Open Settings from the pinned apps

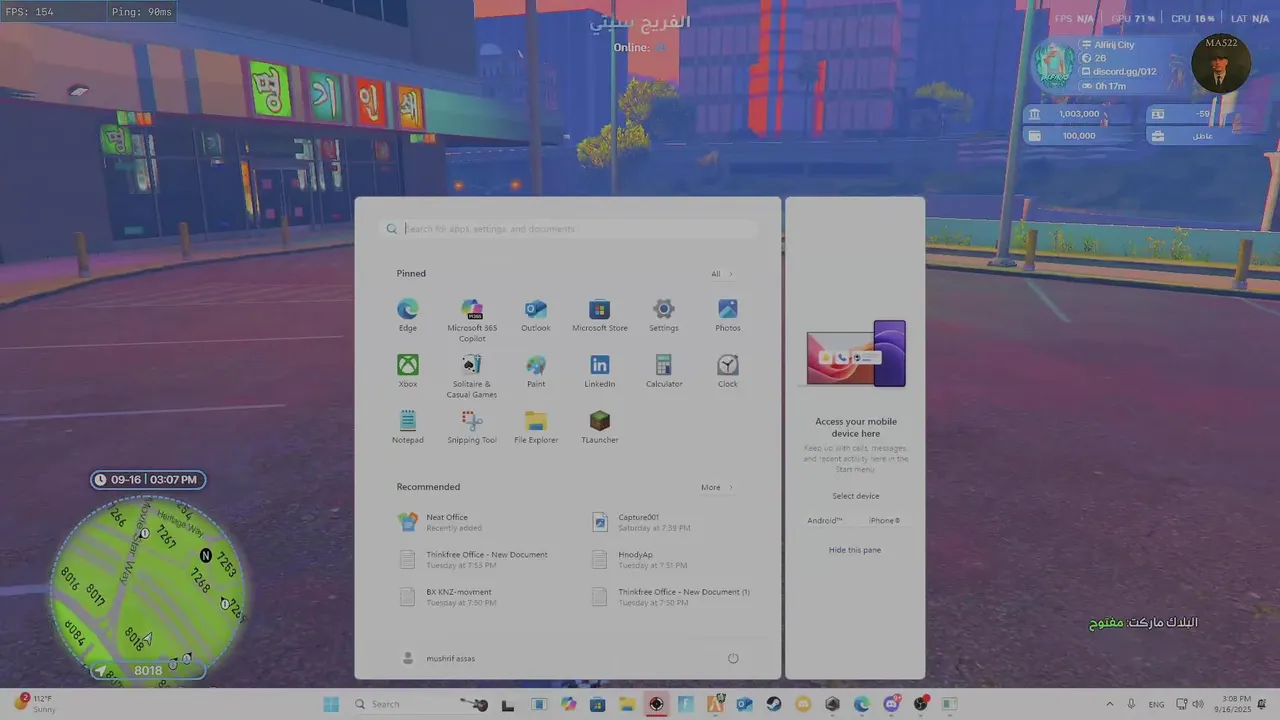tap(664, 315)
